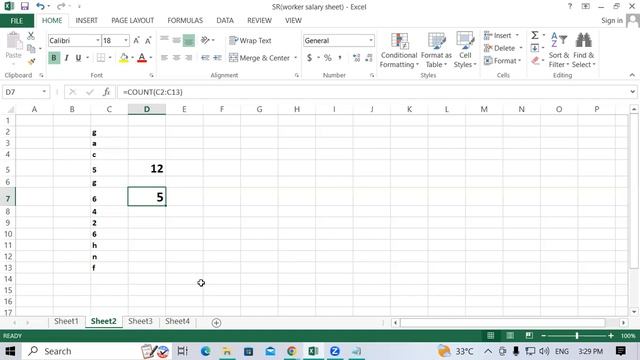Click the AutoSum sigma icon
Screen dimensions: 640x360
click(x=535, y=36)
